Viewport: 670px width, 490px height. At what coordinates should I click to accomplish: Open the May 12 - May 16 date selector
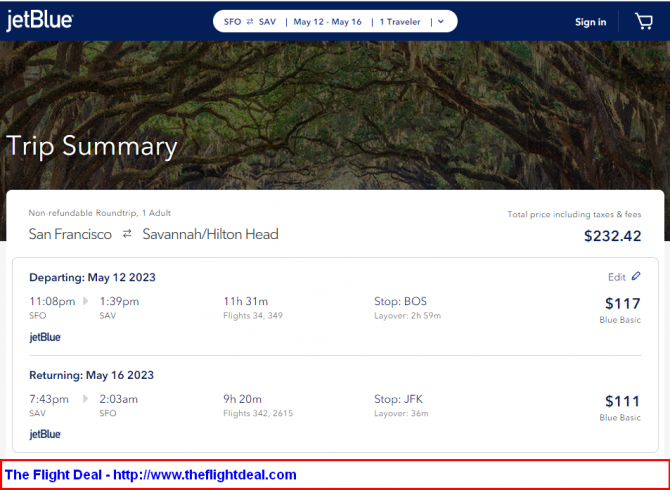coord(327,22)
